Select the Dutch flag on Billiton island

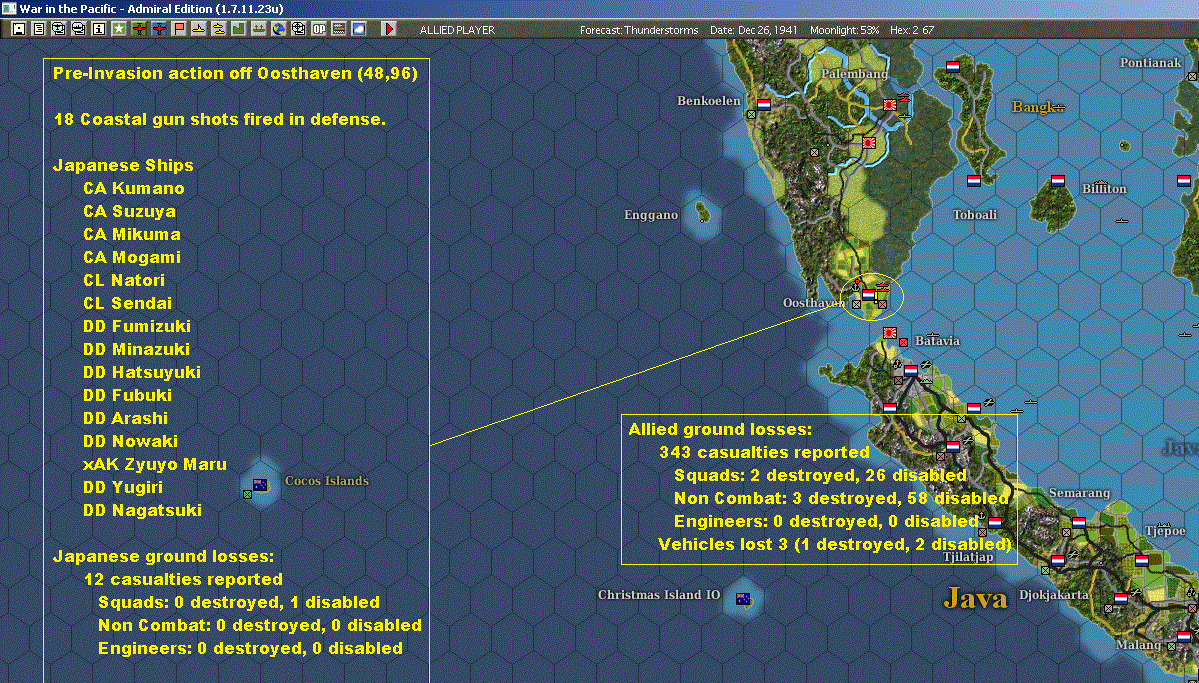1058,181
